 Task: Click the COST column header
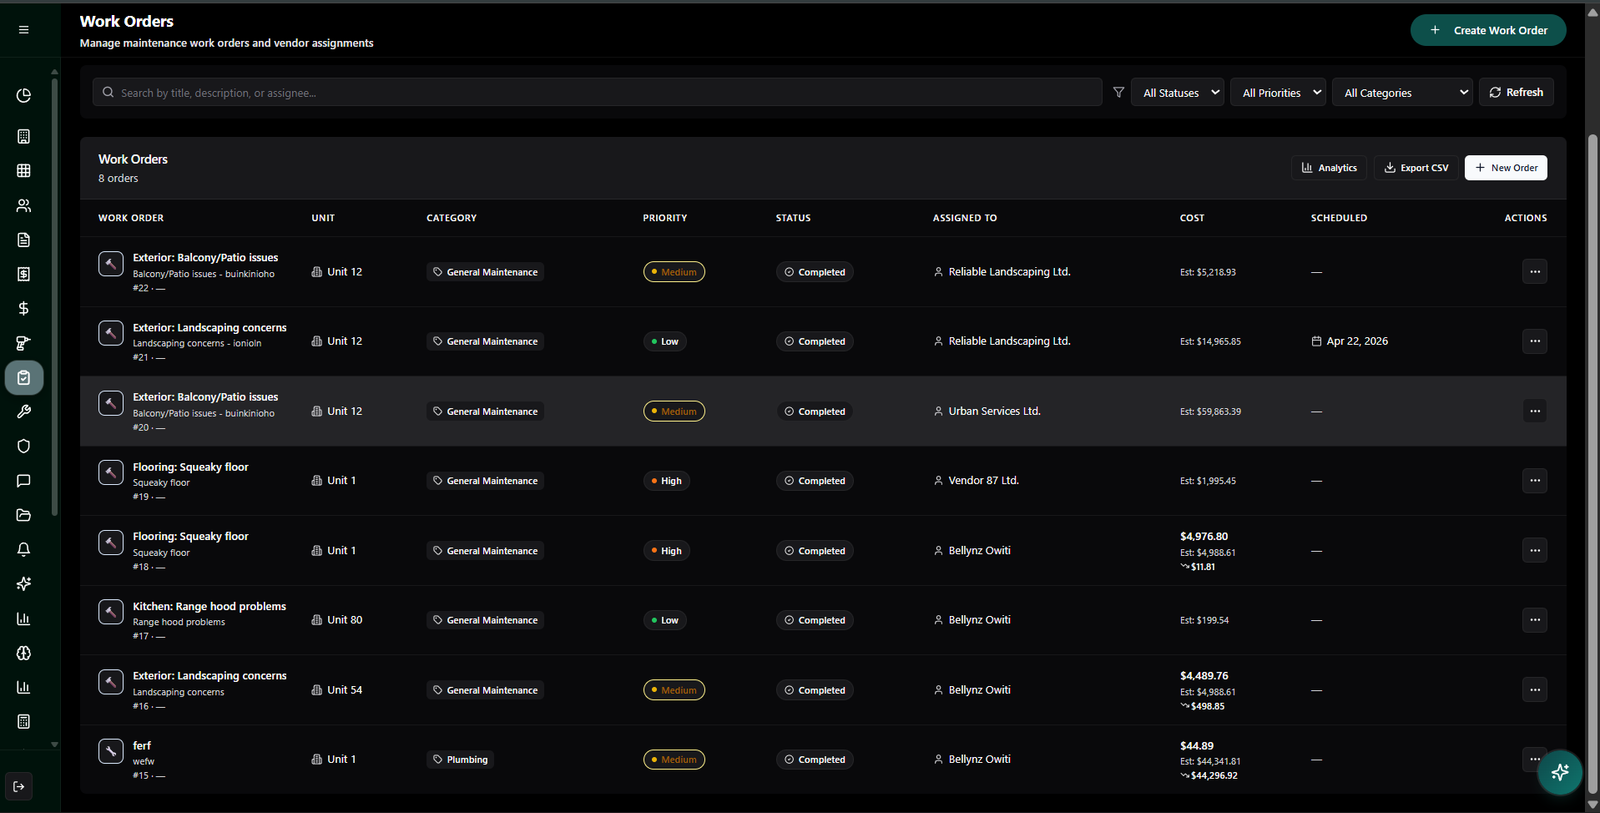1192,218
